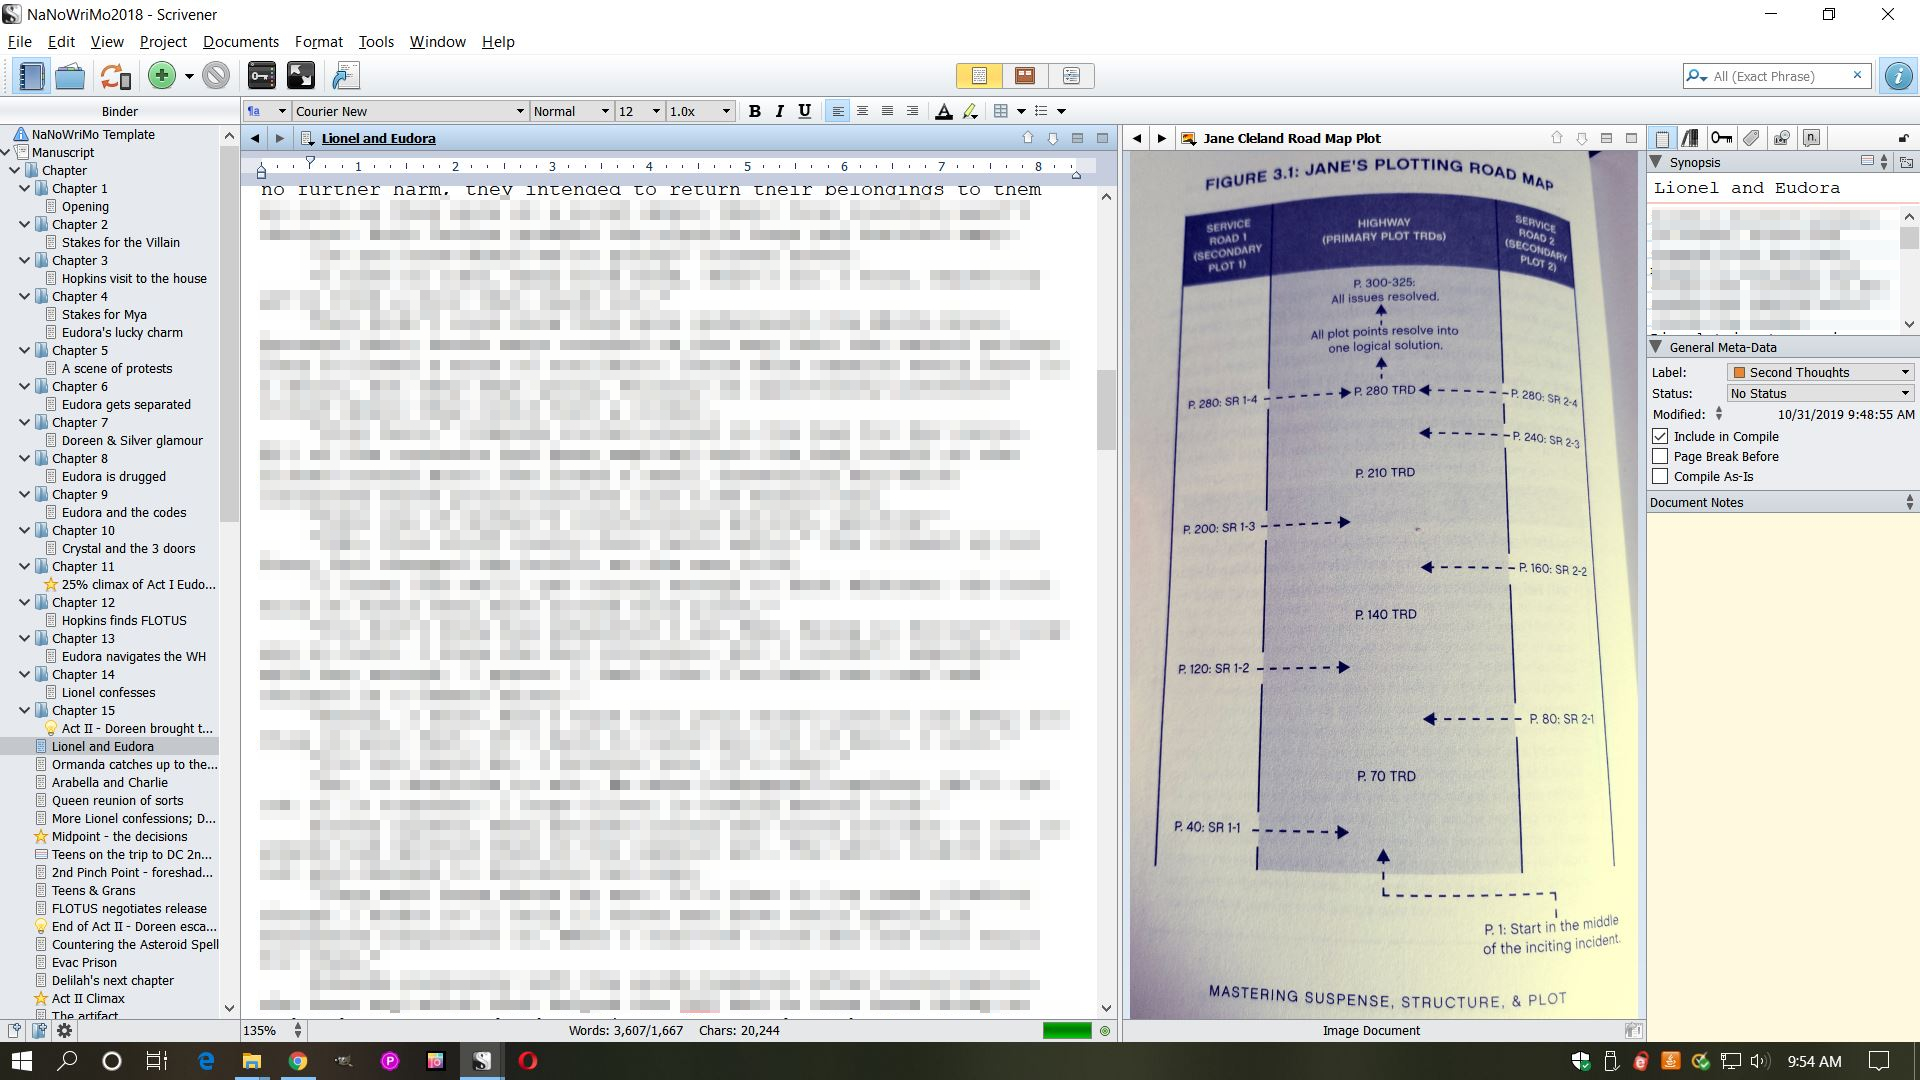Switch to document Scrivenings view mode
The height and width of the screenshot is (1080, 1920).
click(x=979, y=76)
